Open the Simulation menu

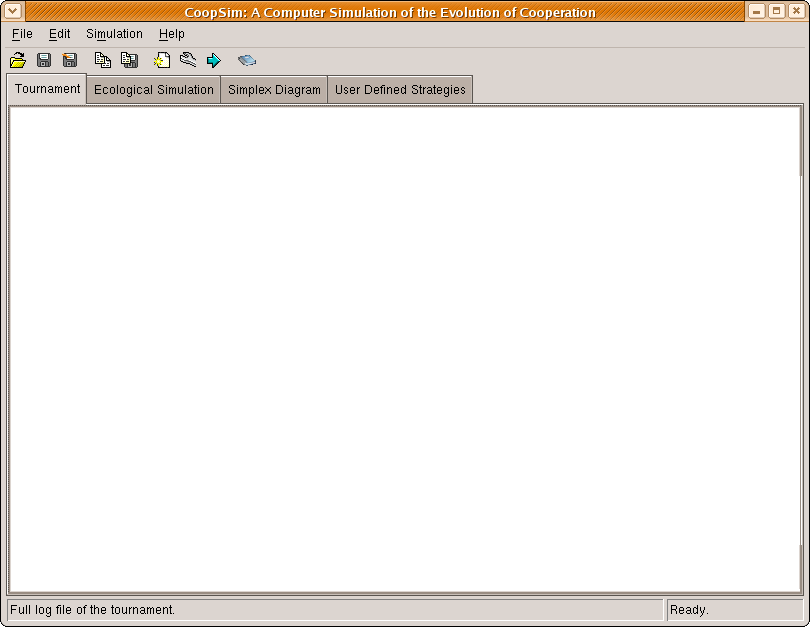click(114, 34)
